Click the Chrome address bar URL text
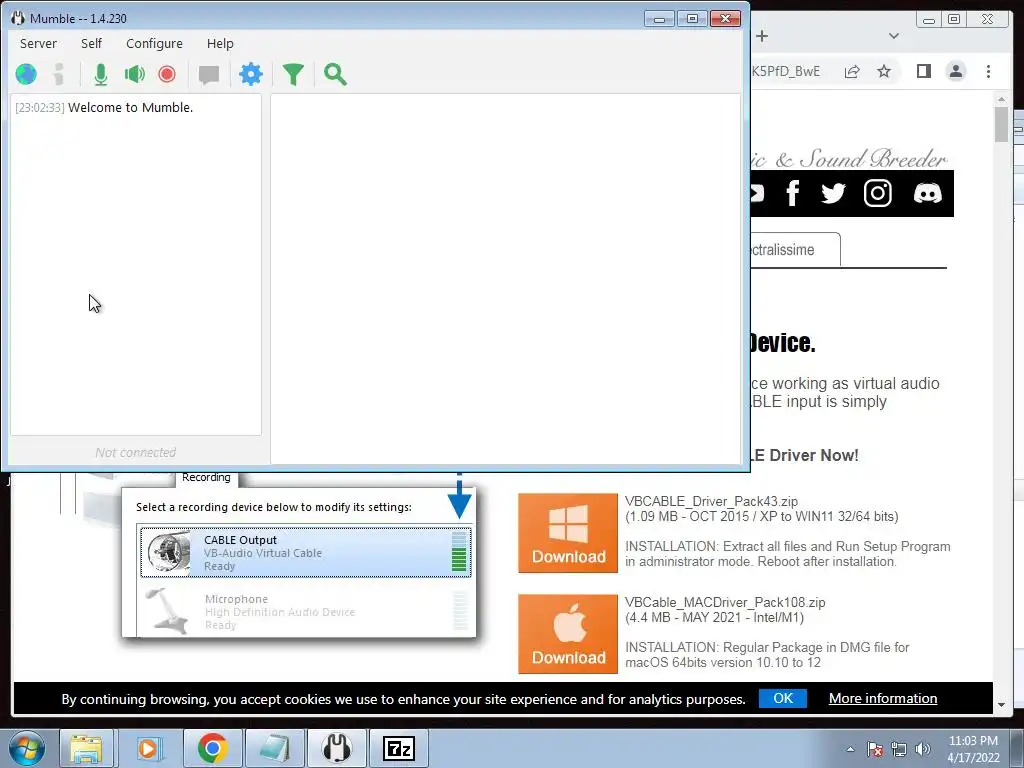 [x=786, y=71]
